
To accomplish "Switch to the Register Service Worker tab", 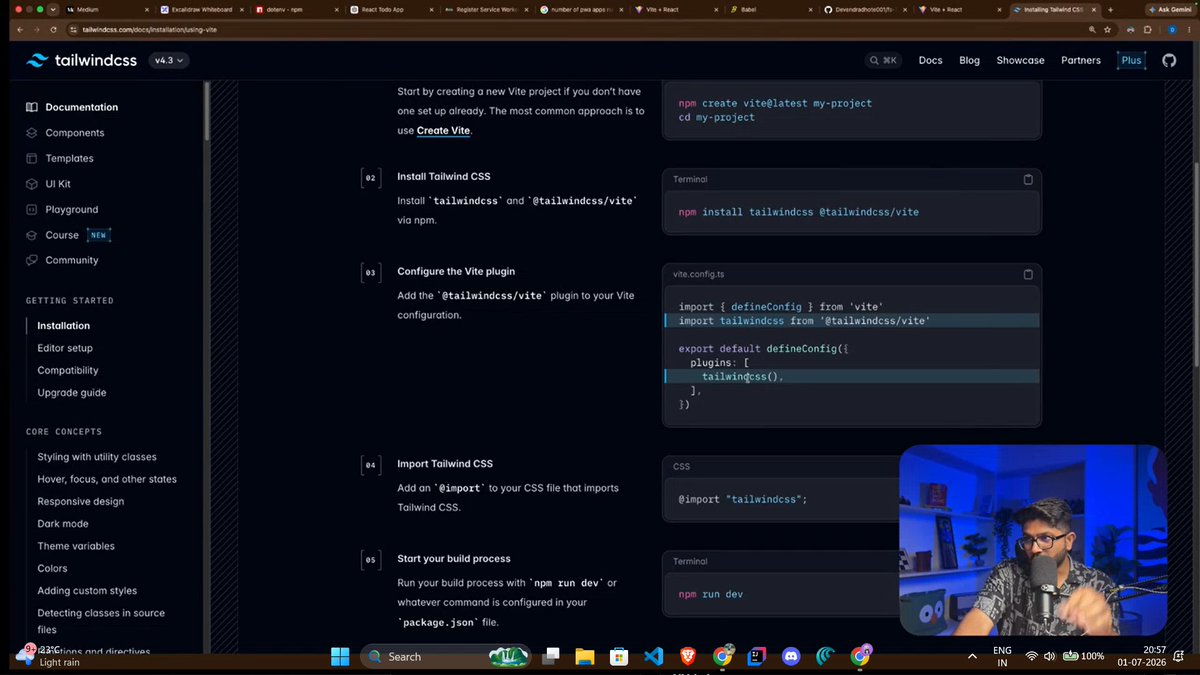I will (x=485, y=9).
